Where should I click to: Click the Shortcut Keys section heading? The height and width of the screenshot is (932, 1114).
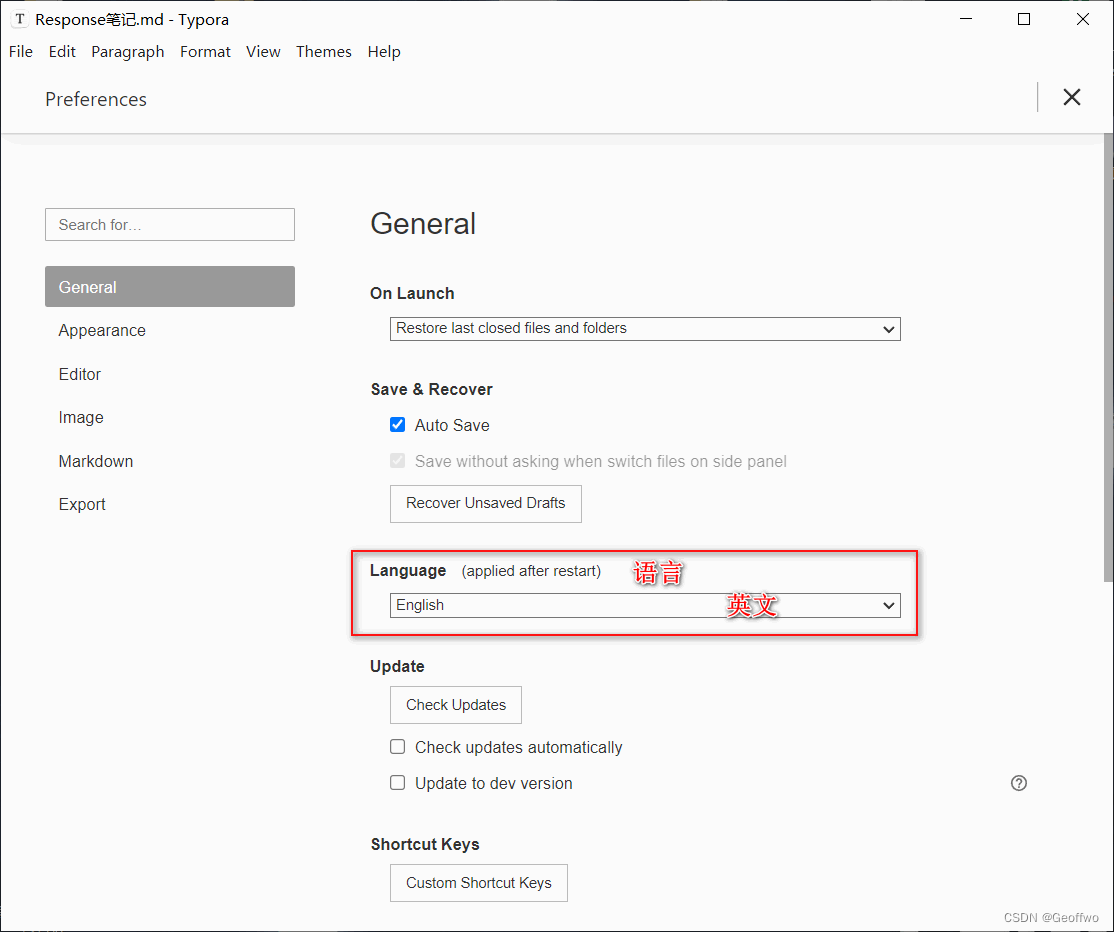[x=425, y=844]
